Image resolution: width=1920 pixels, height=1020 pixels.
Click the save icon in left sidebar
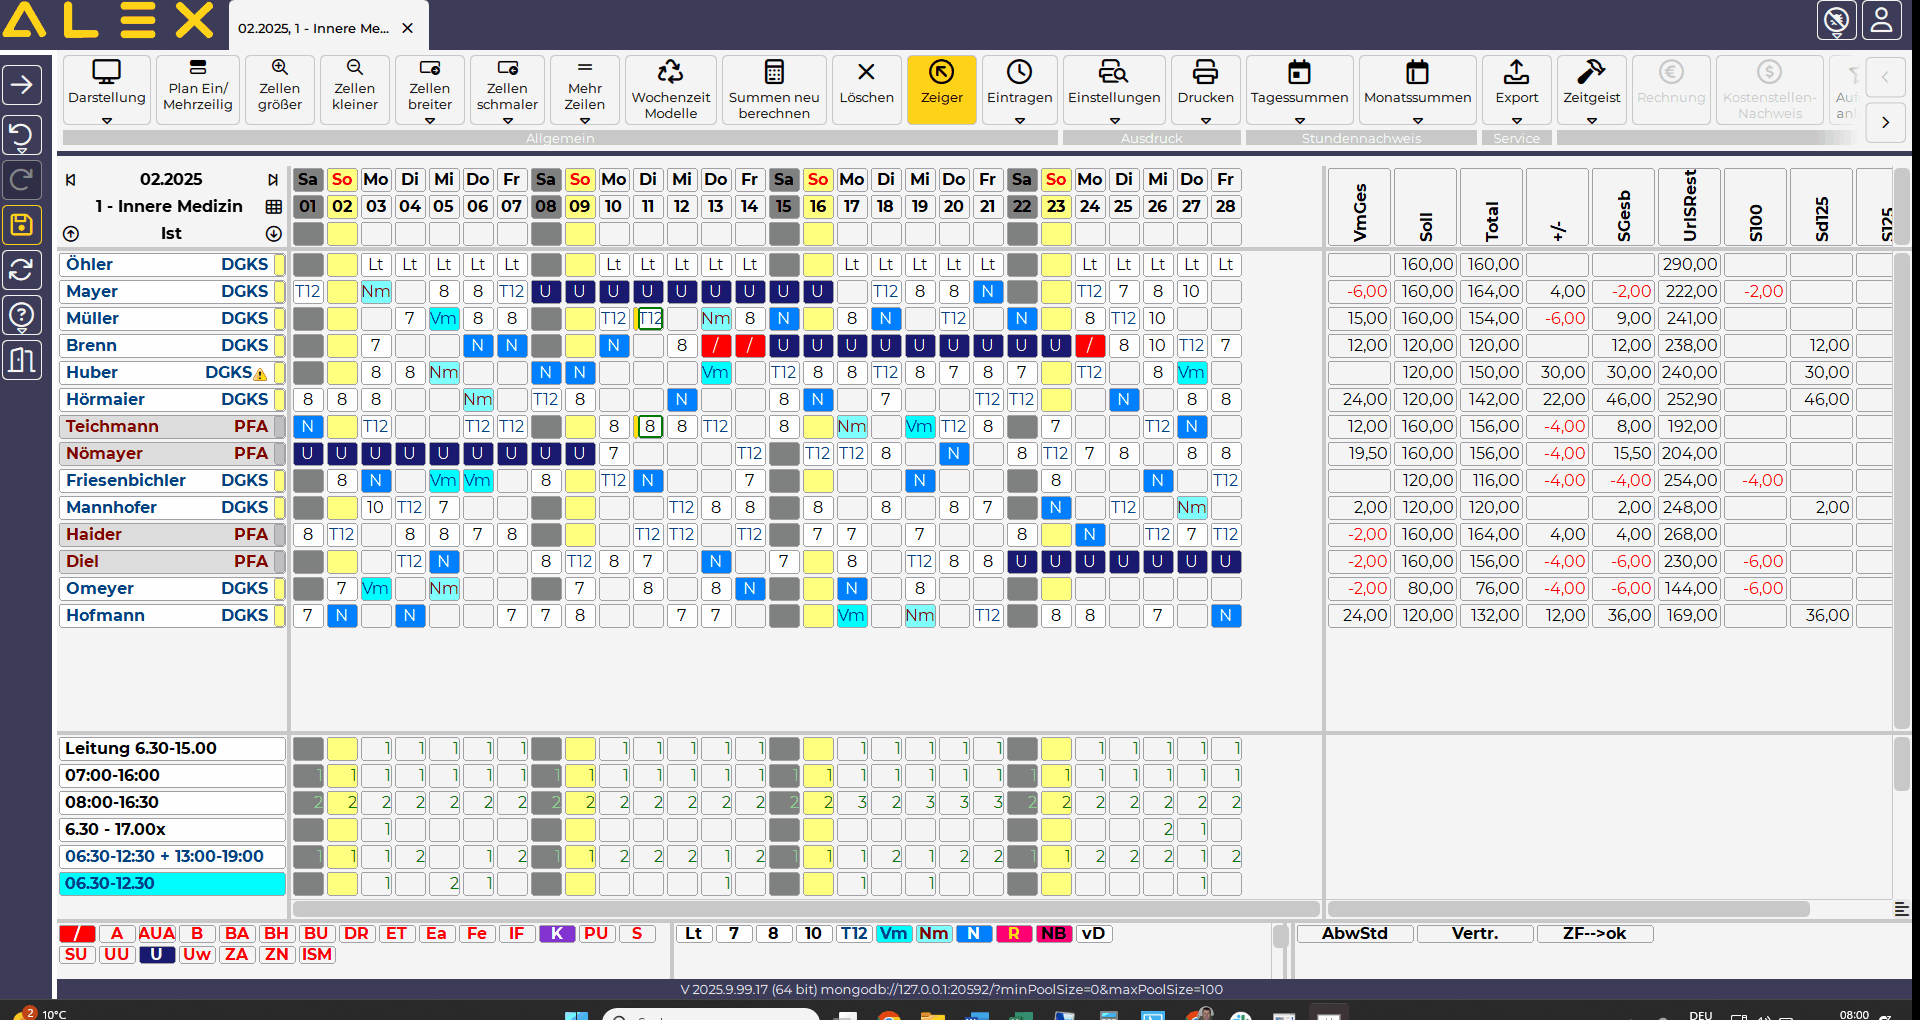click(x=22, y=225)
